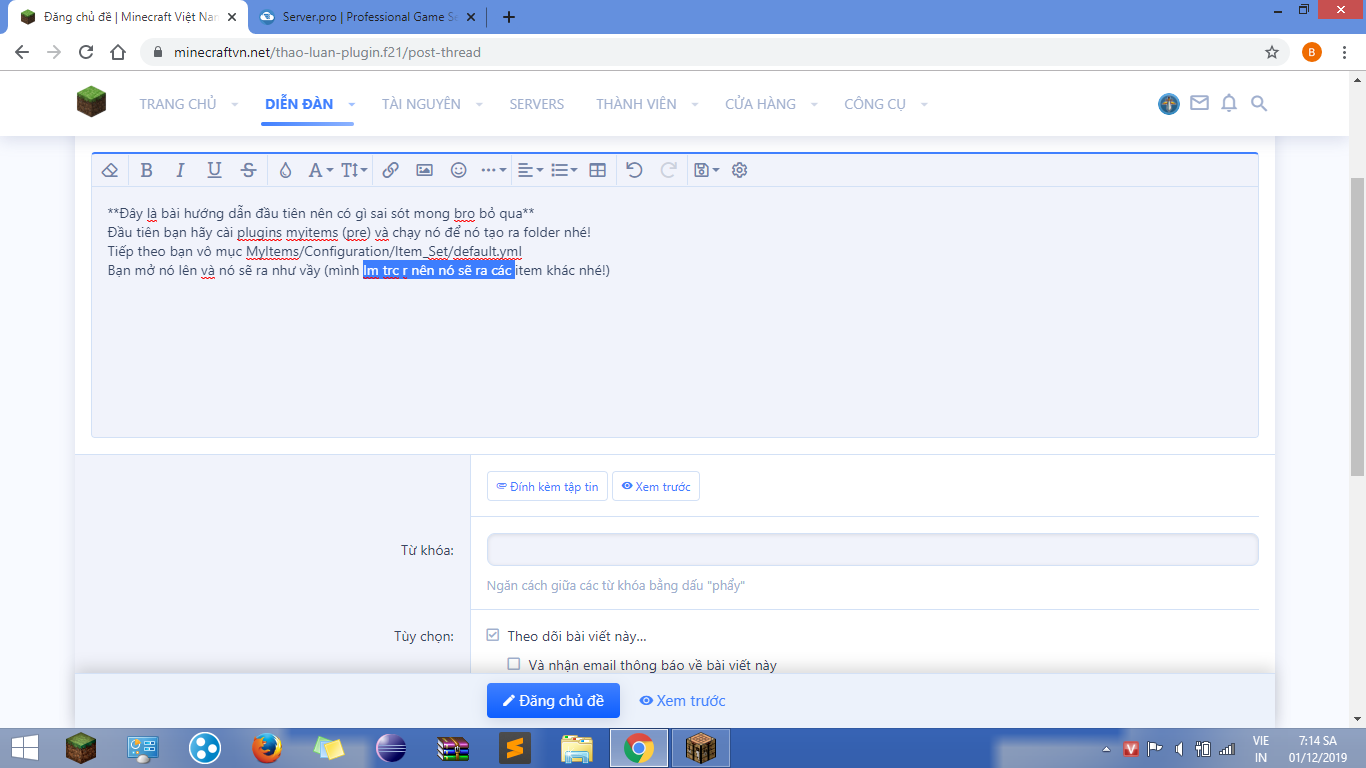Insert a table in the editor

(x=598, y=170)
